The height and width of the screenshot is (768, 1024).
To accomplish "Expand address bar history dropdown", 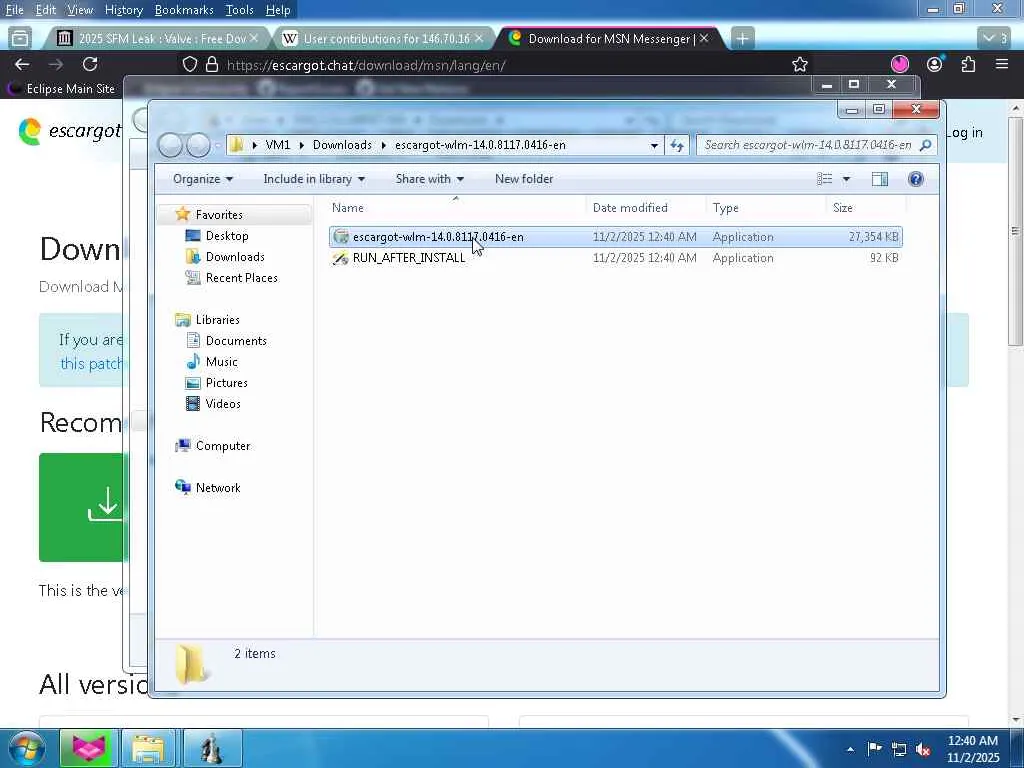I will point(654,145).
